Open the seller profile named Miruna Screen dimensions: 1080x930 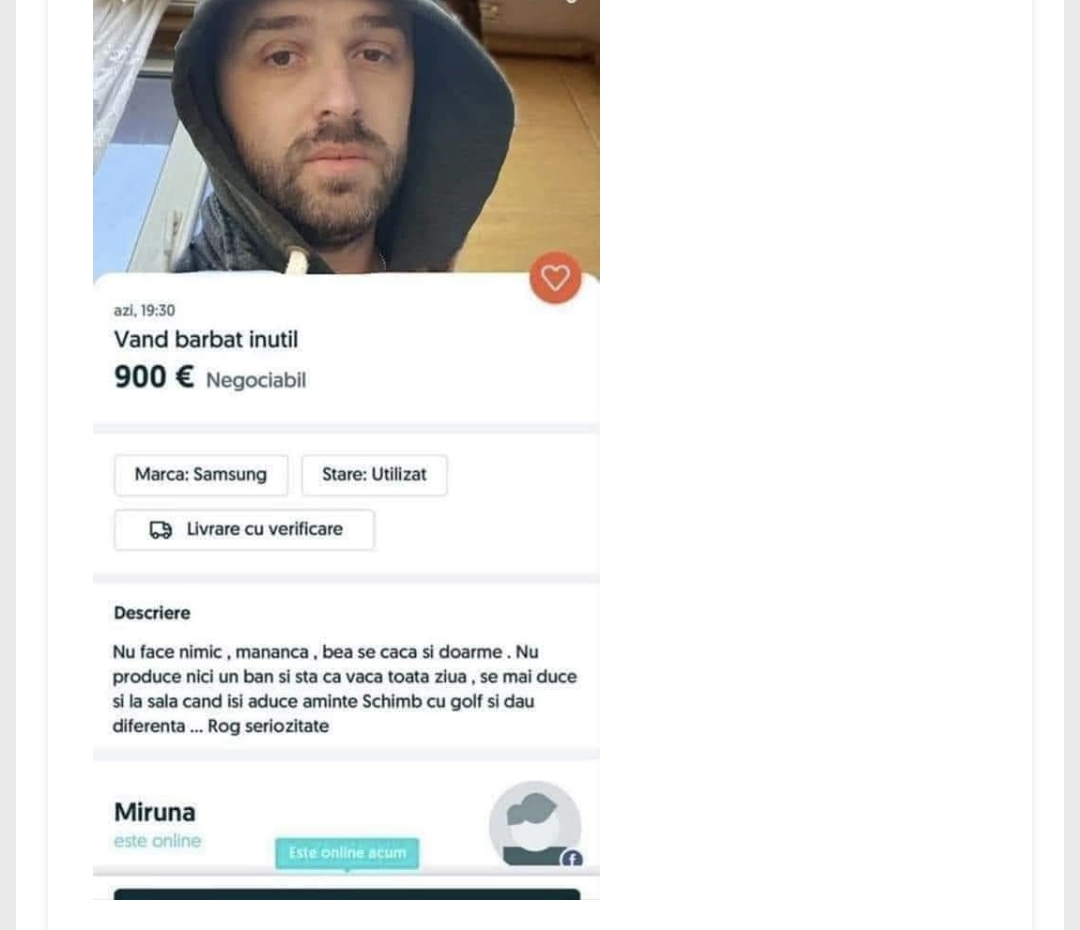click(155, 812)
